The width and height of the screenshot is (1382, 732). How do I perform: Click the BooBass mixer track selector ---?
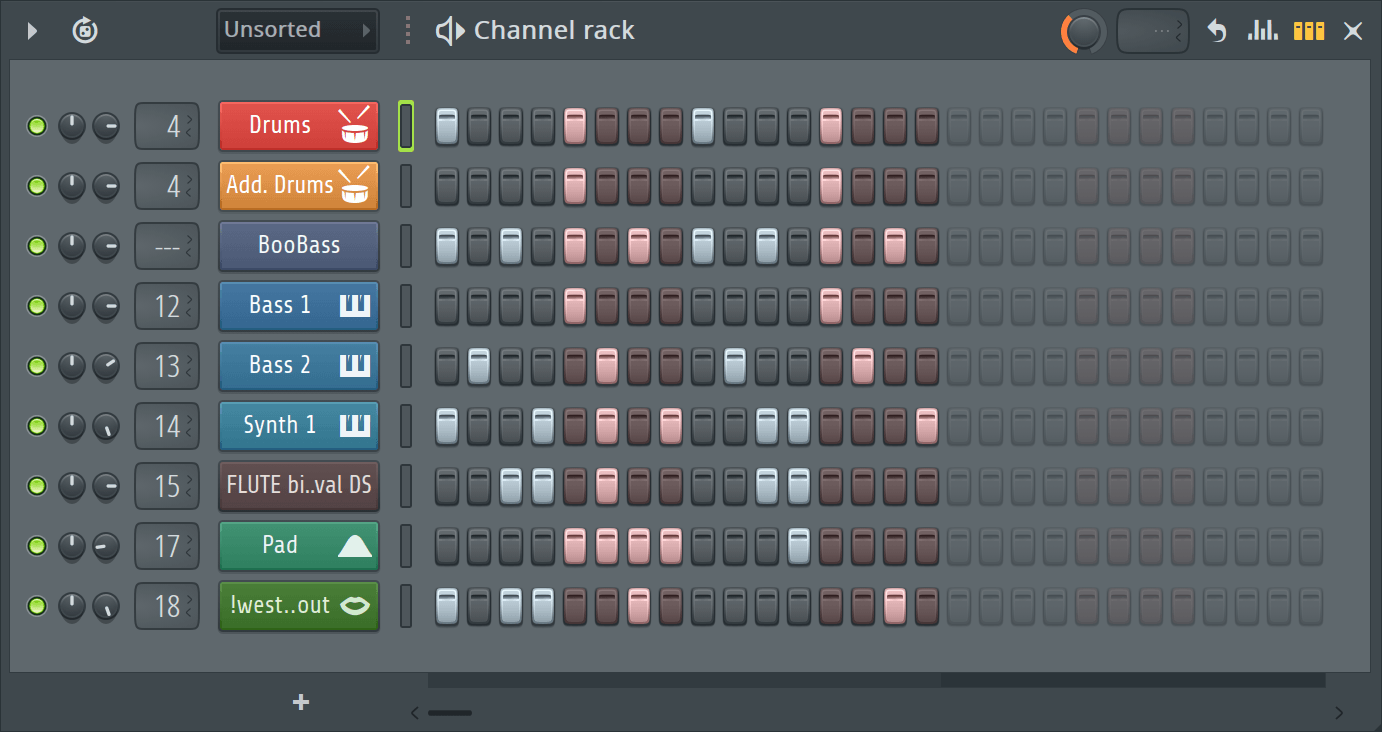[167, 247]
